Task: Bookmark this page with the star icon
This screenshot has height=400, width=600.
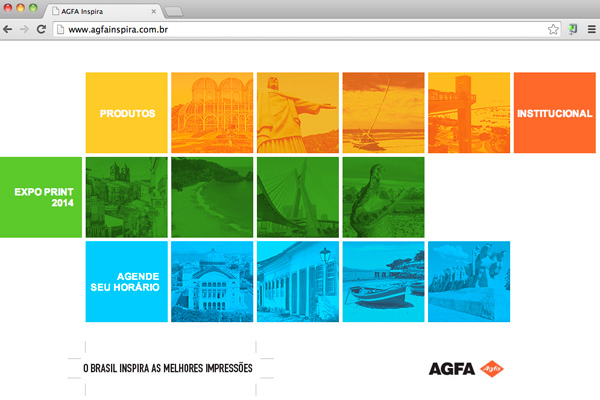Action: pyautogui.click(x=553, y=29)
